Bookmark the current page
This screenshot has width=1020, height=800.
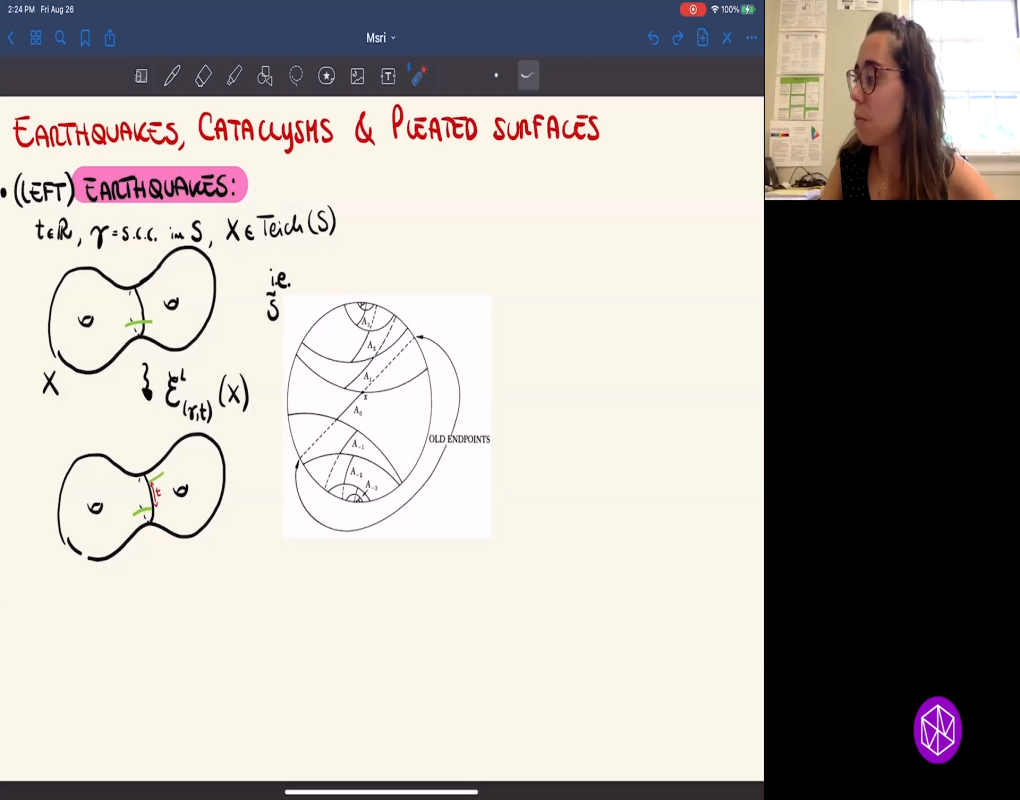86,38
